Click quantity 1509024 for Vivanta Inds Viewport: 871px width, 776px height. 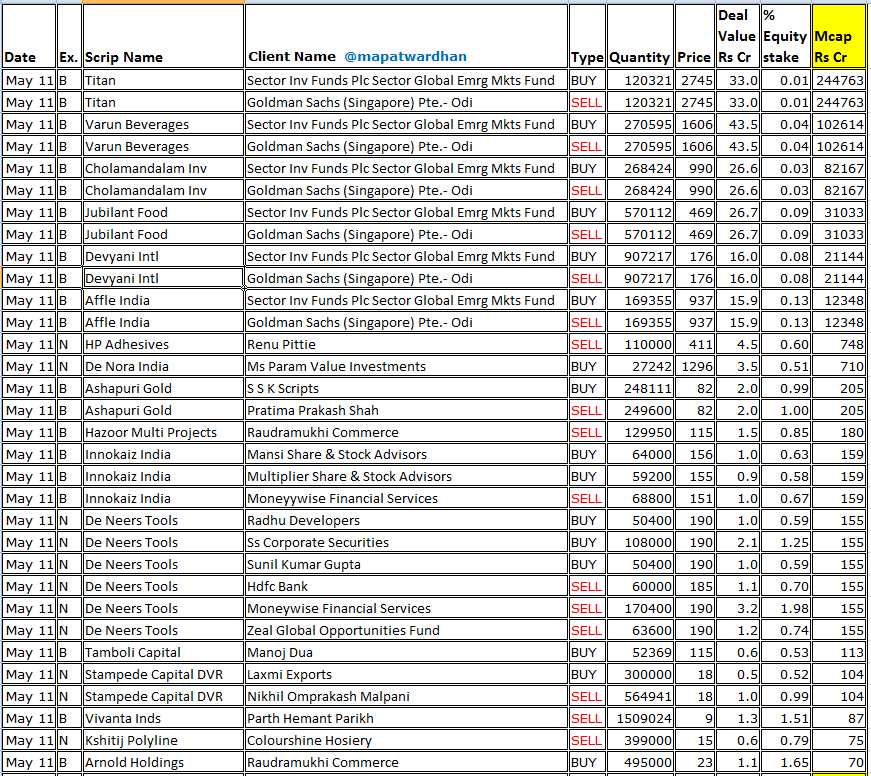pos(640,719)
